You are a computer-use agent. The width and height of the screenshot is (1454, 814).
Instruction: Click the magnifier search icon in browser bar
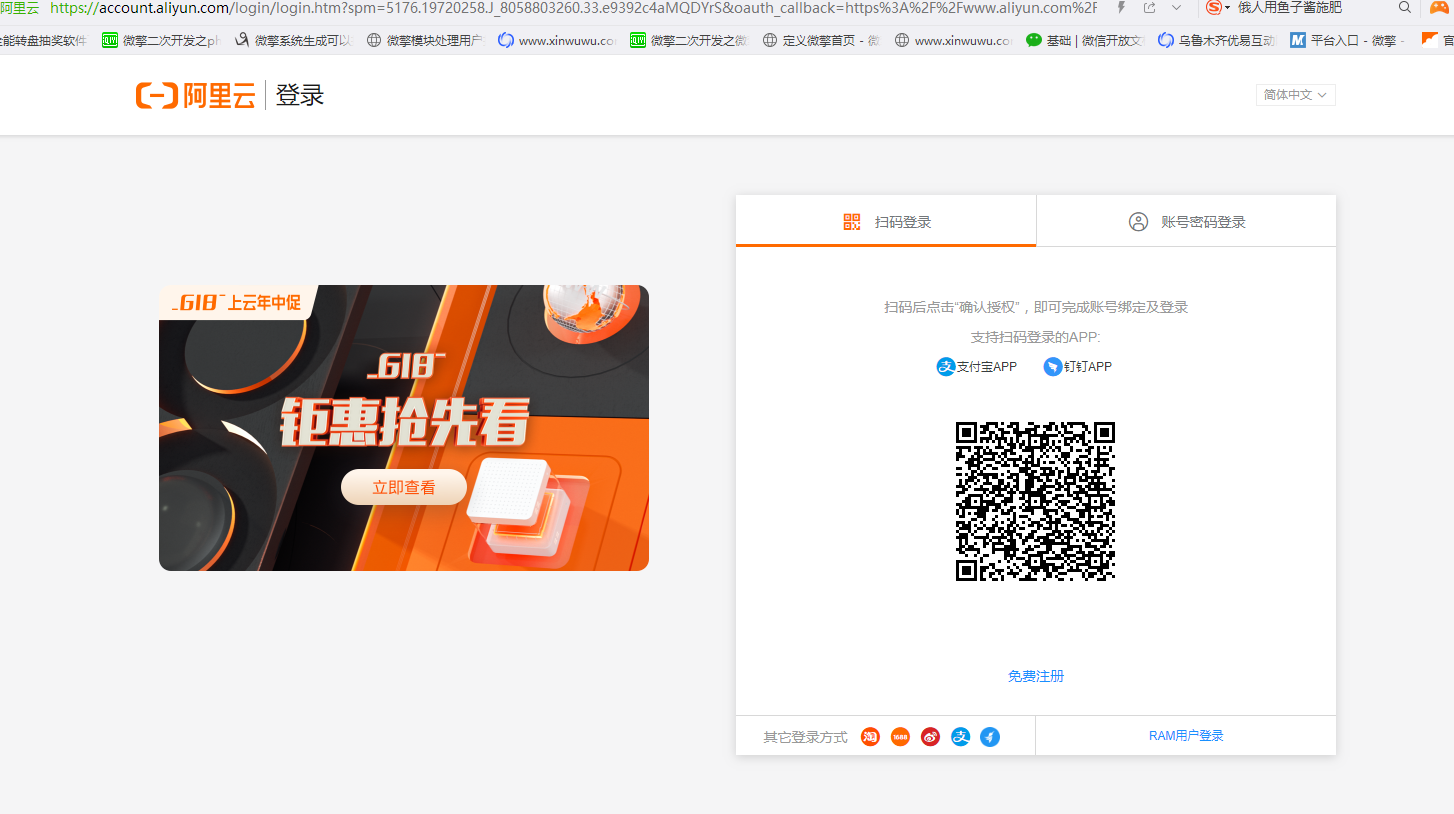point(1405,8)
